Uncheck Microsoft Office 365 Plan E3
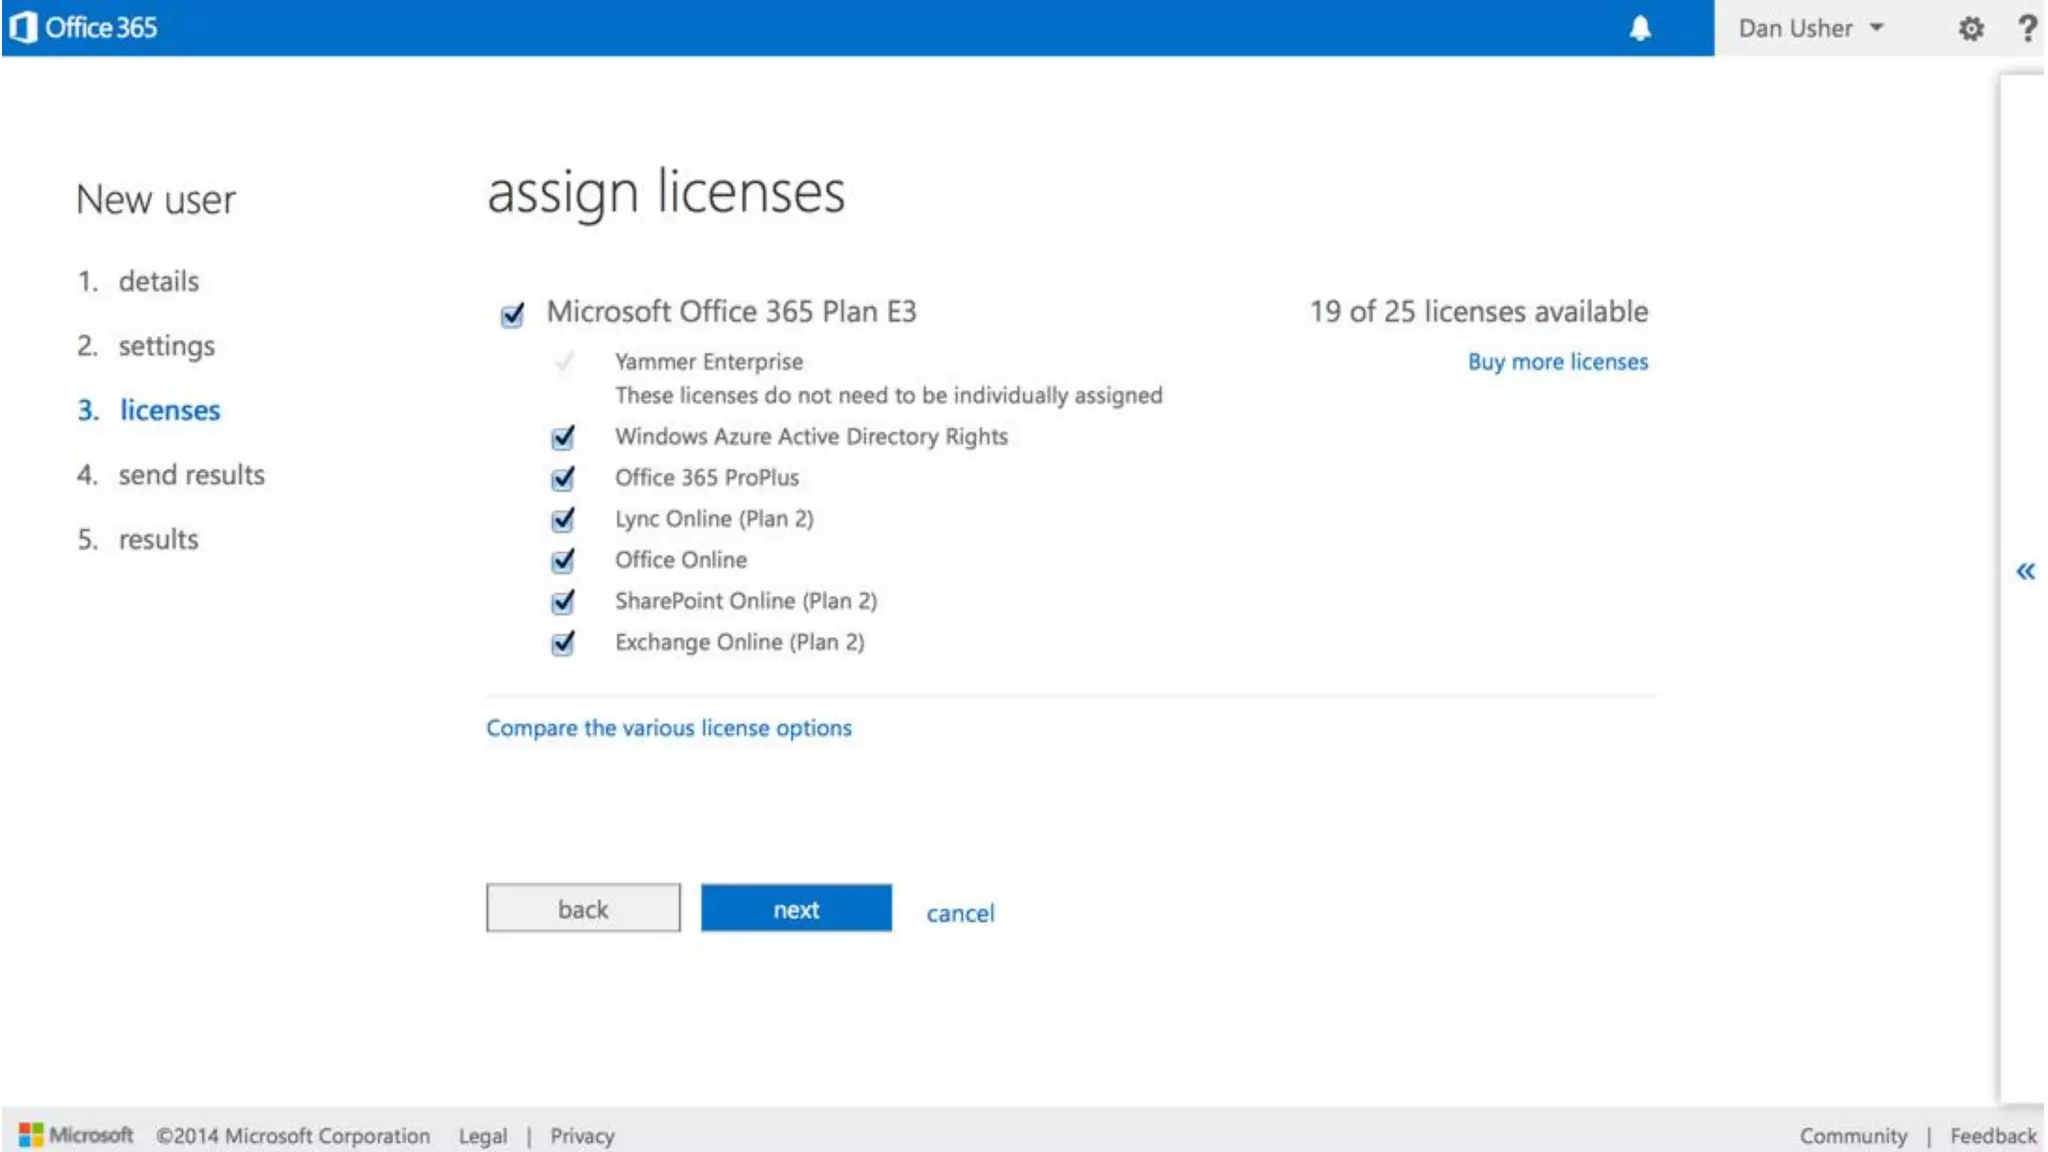The width and height of the screenshot is (2048, 1152). (x=512, y=315)
